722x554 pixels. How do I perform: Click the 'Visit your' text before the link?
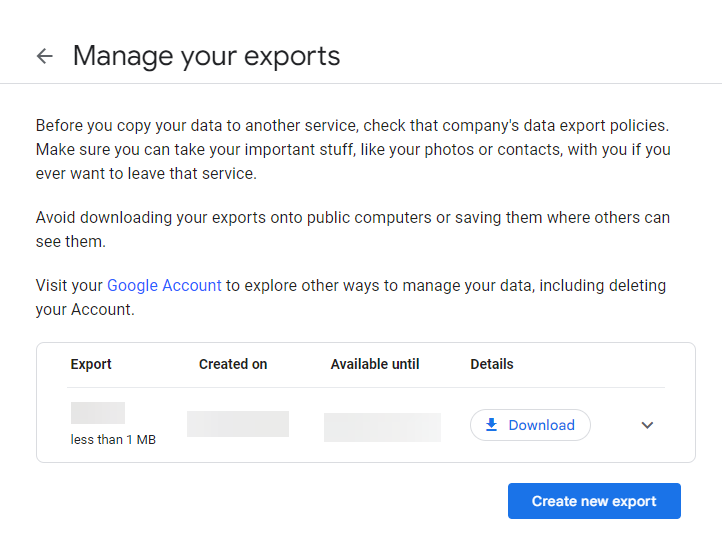pos(69,285)
